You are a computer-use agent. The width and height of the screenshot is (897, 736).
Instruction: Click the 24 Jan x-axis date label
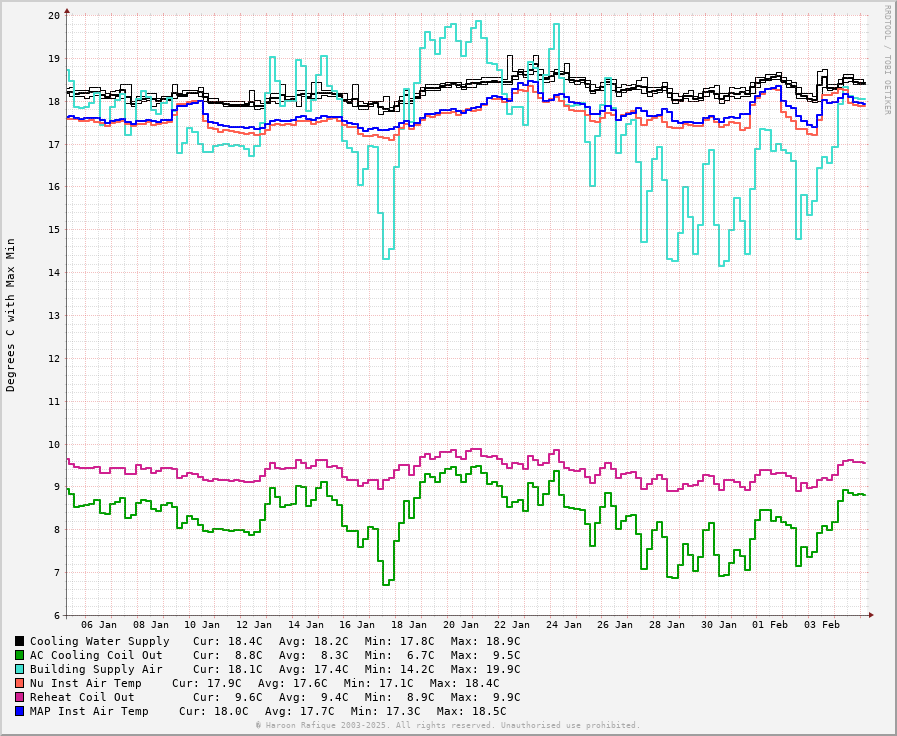563,625
